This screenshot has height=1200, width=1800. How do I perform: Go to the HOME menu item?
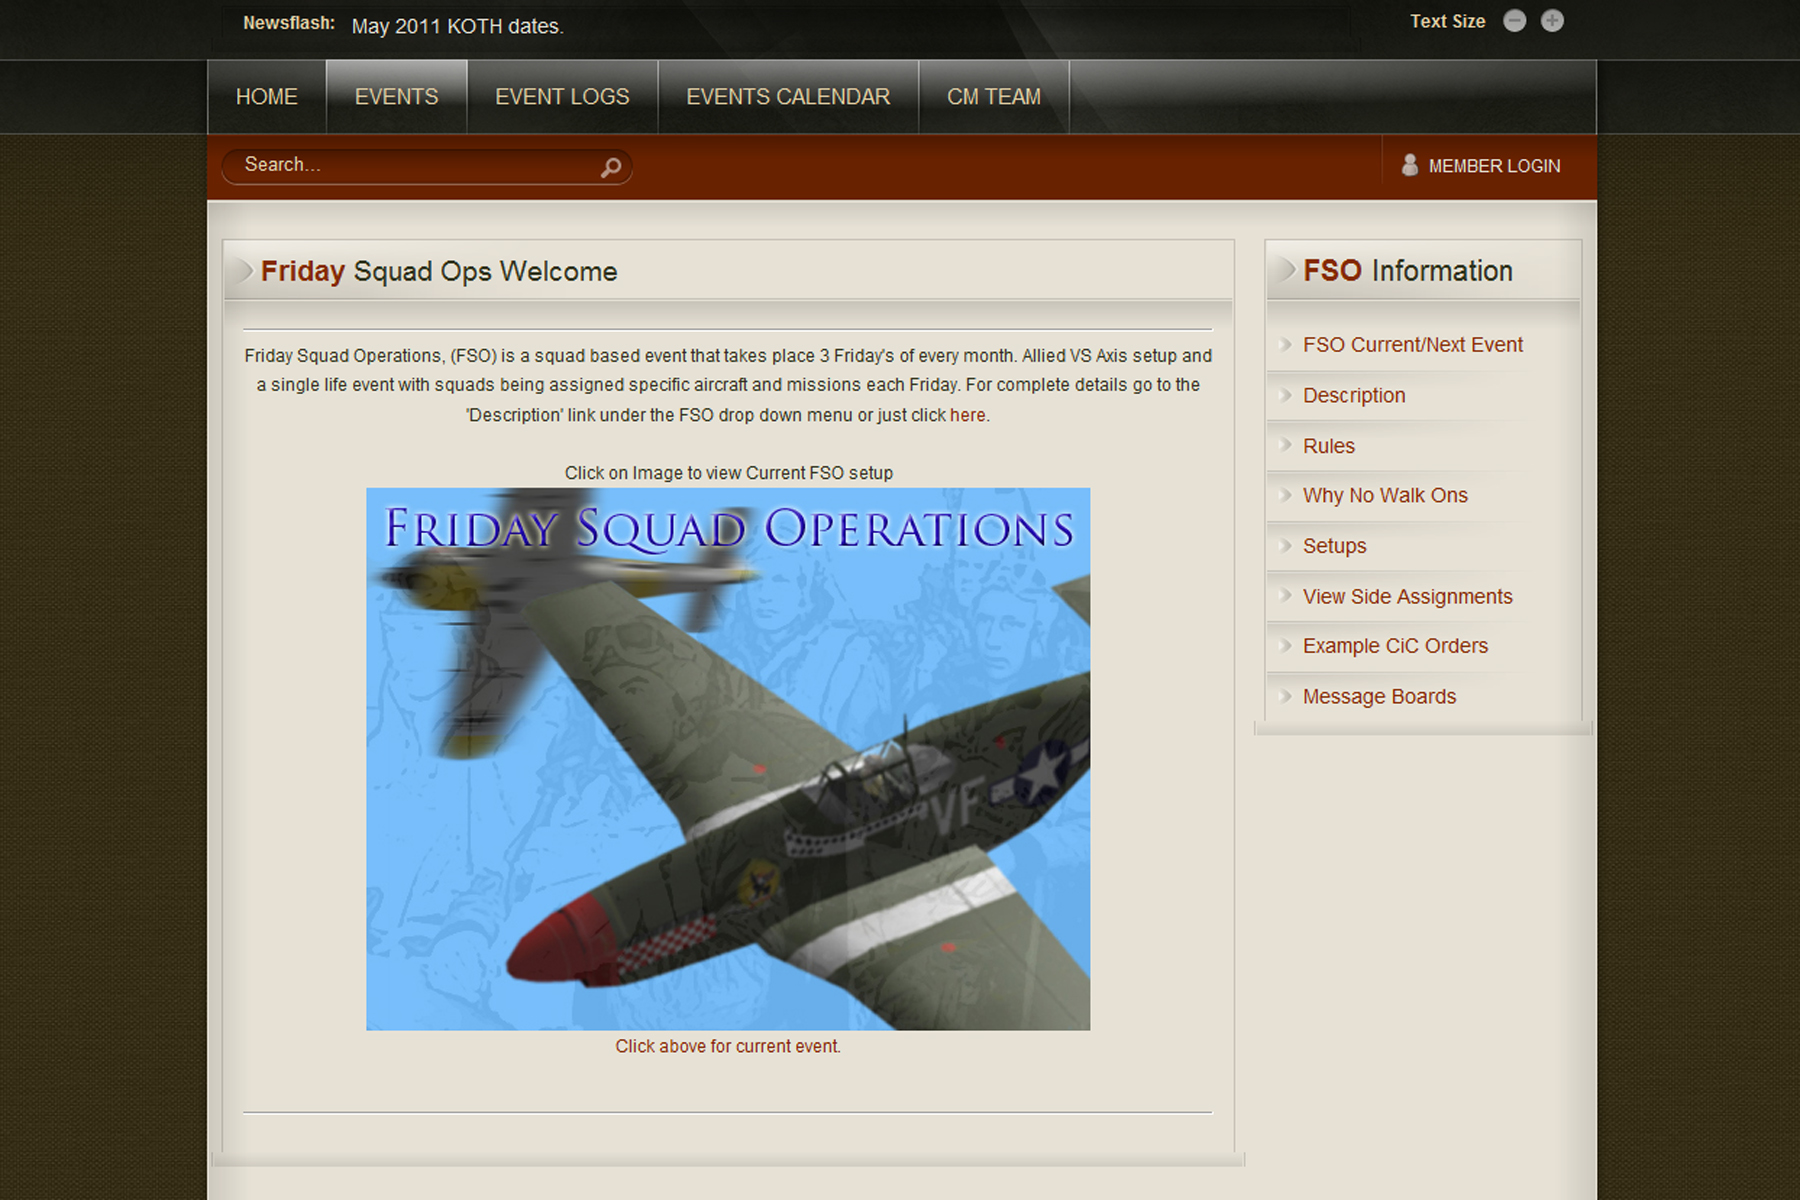[267, 97]
